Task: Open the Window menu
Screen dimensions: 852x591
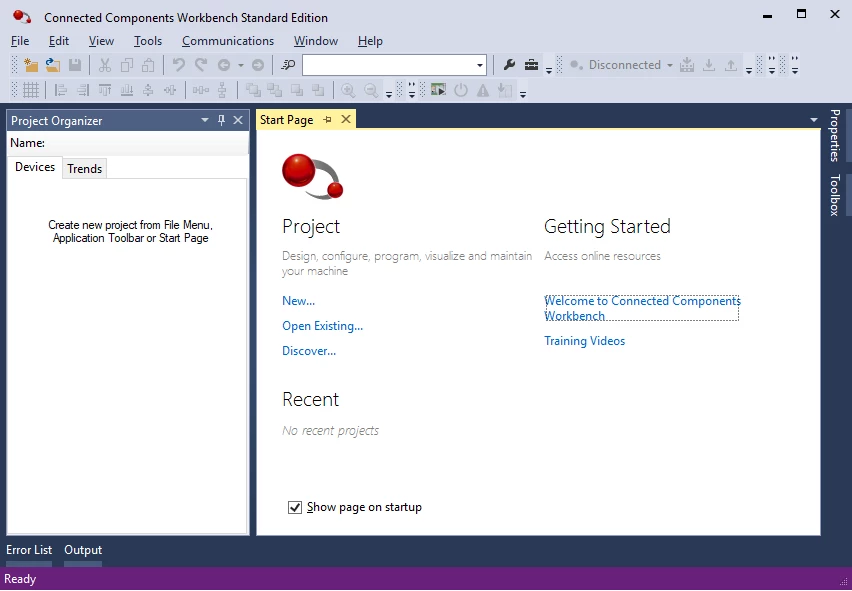Action: pos(316,41)
